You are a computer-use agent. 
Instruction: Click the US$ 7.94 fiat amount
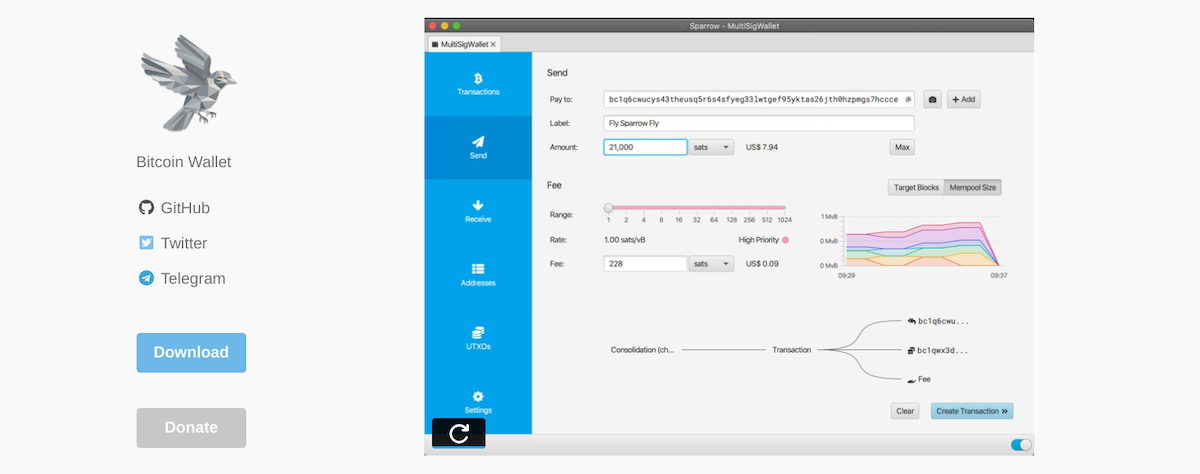pos(762,147)
